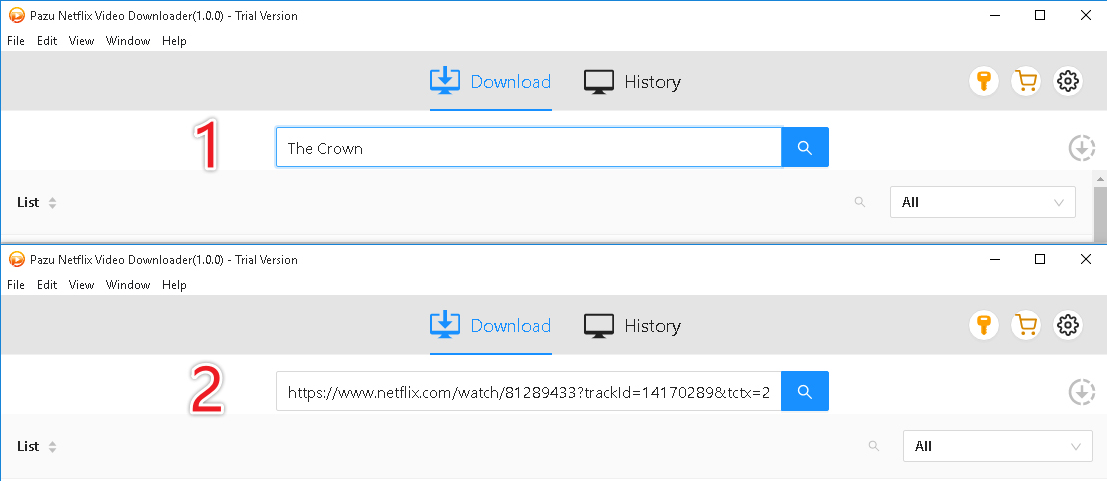Switch to History tab in top window
The width and height of the screenshot is (1107, 481).
pyautogui.click(x=633, y=82)
